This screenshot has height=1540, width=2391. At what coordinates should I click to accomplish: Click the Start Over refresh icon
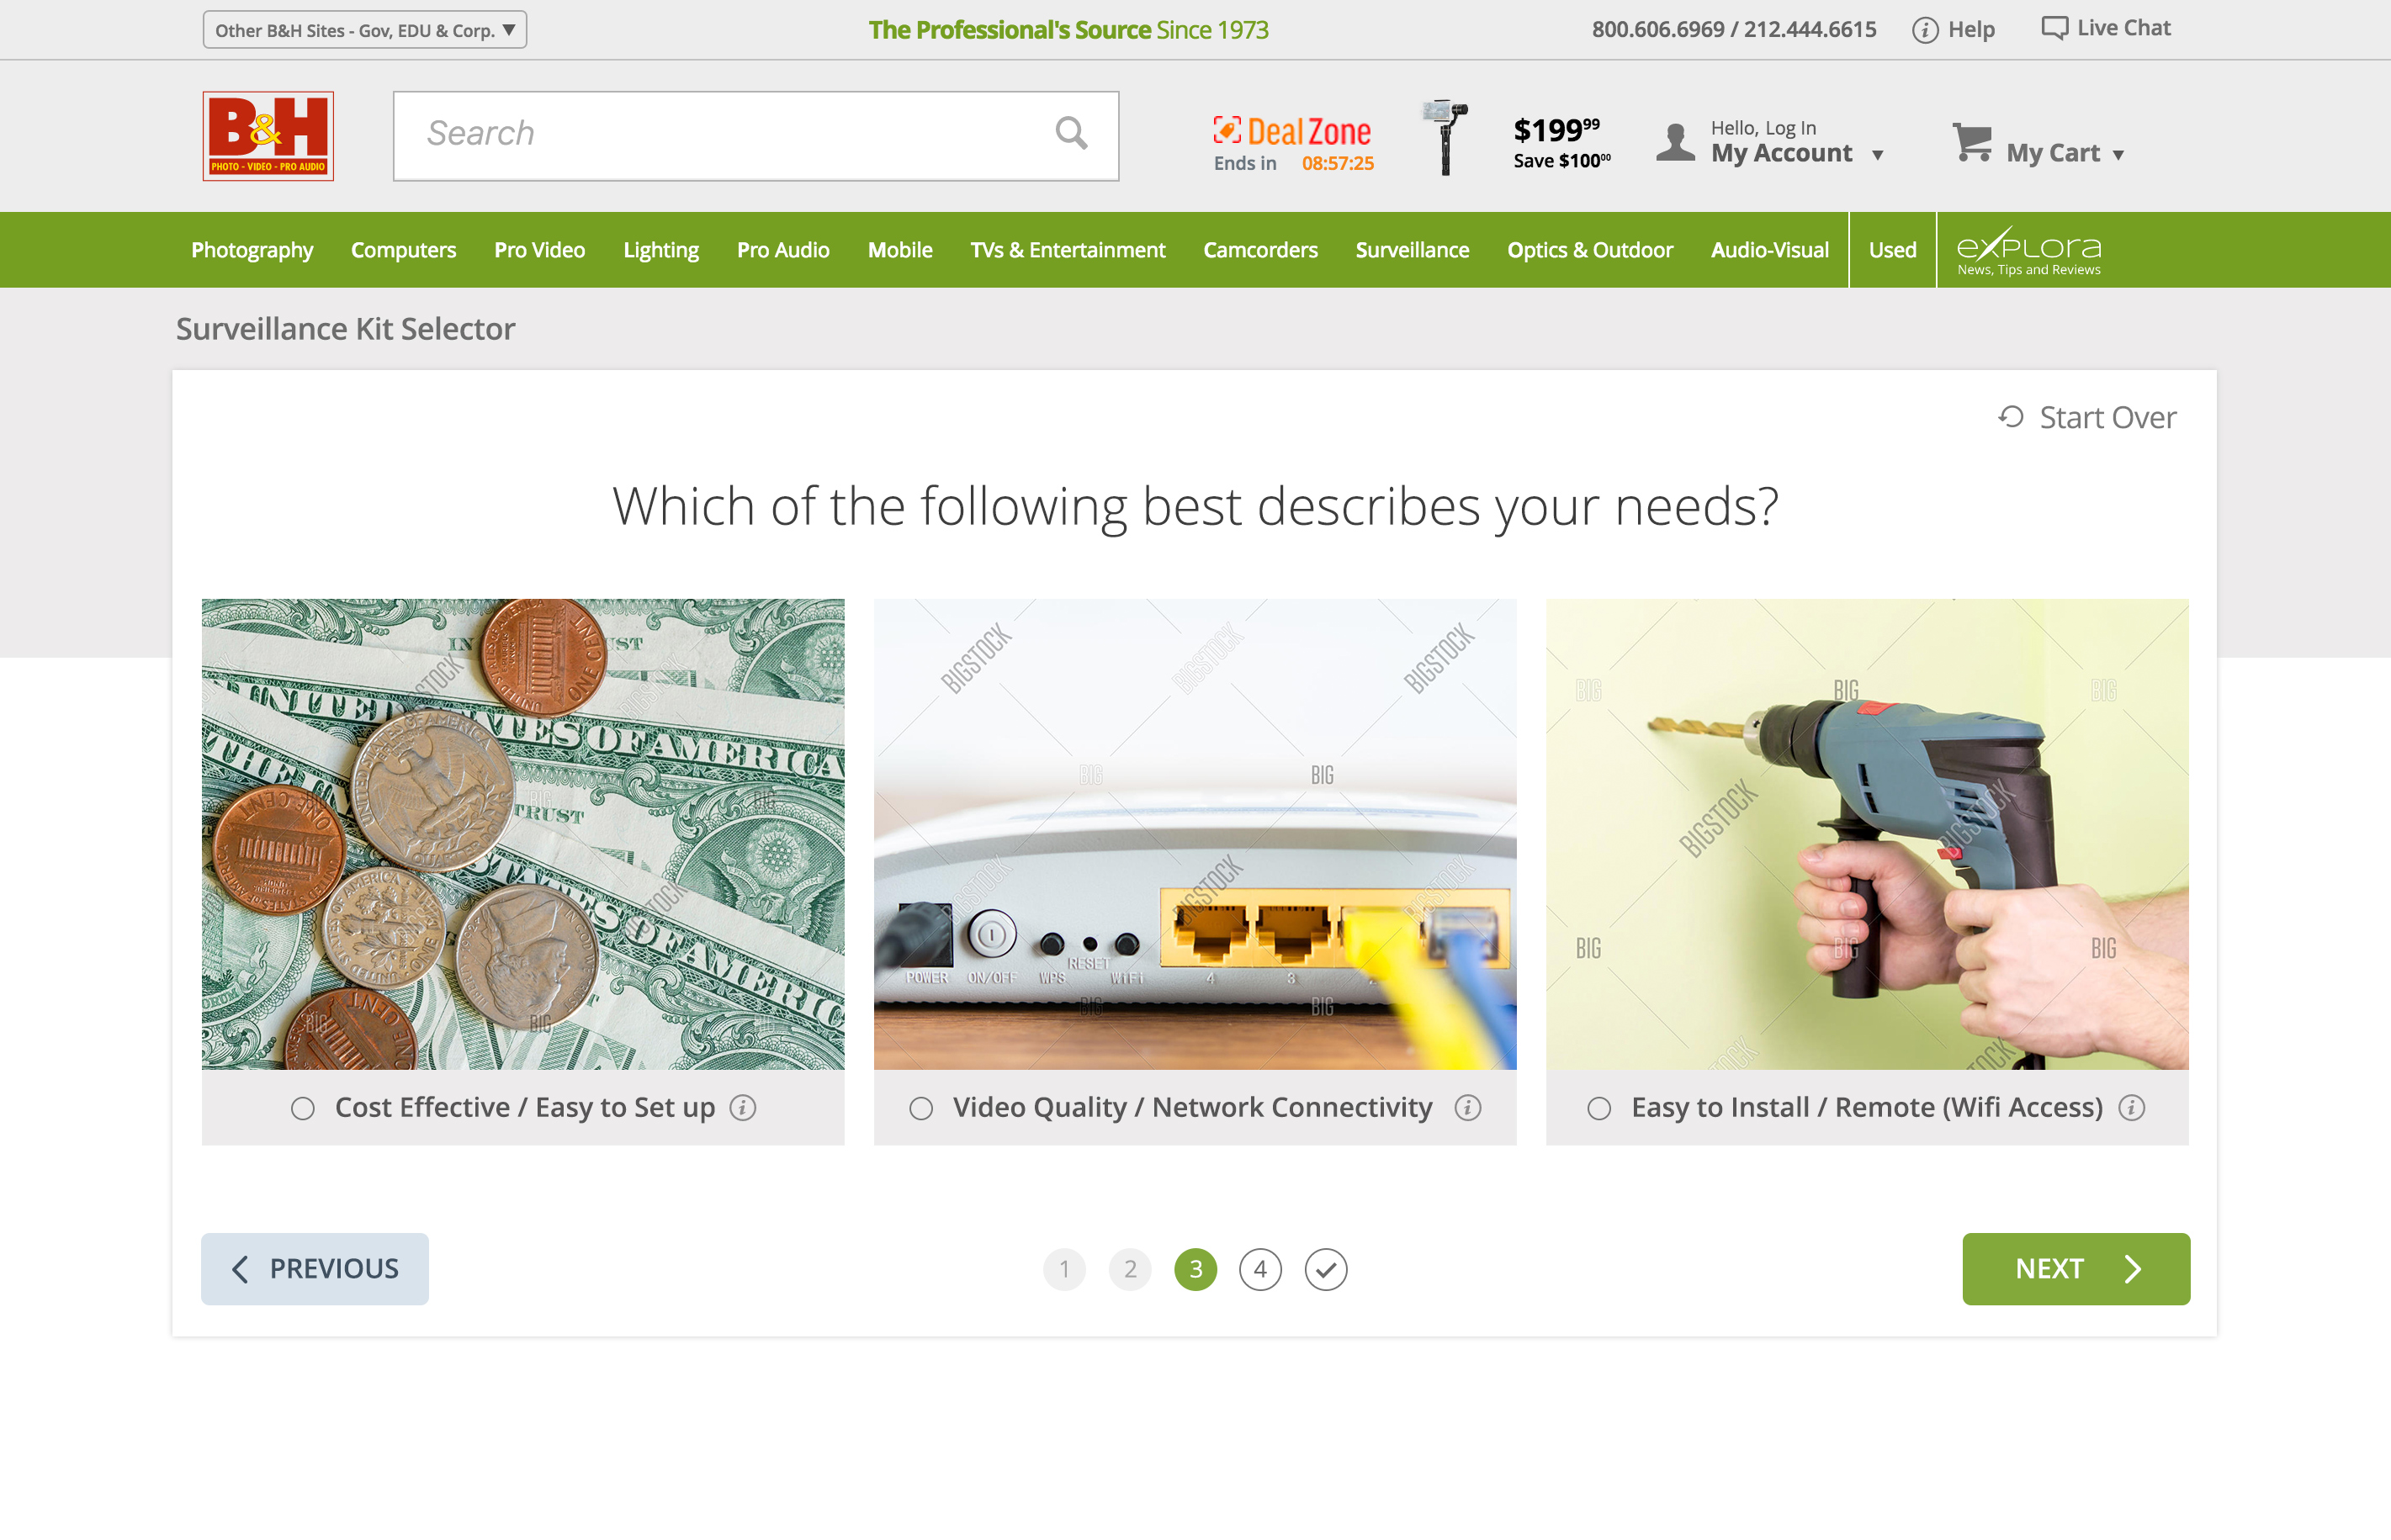tap(2010, 416)
